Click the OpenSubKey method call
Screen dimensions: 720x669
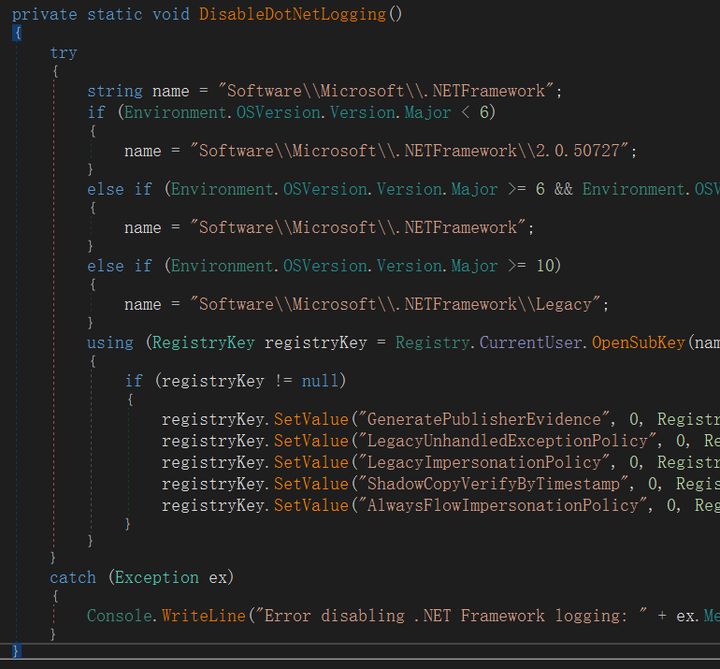pos(638,342)
